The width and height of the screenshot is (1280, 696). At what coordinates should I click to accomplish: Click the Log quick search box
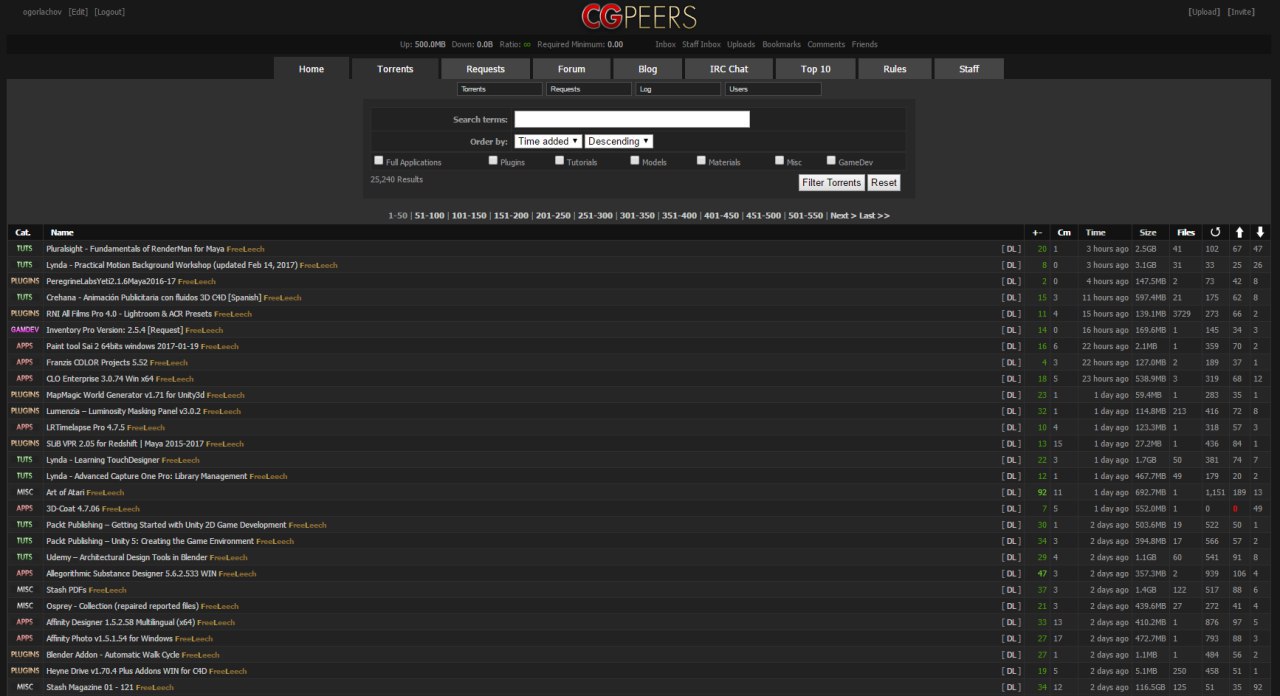click(x=678, y=89)
